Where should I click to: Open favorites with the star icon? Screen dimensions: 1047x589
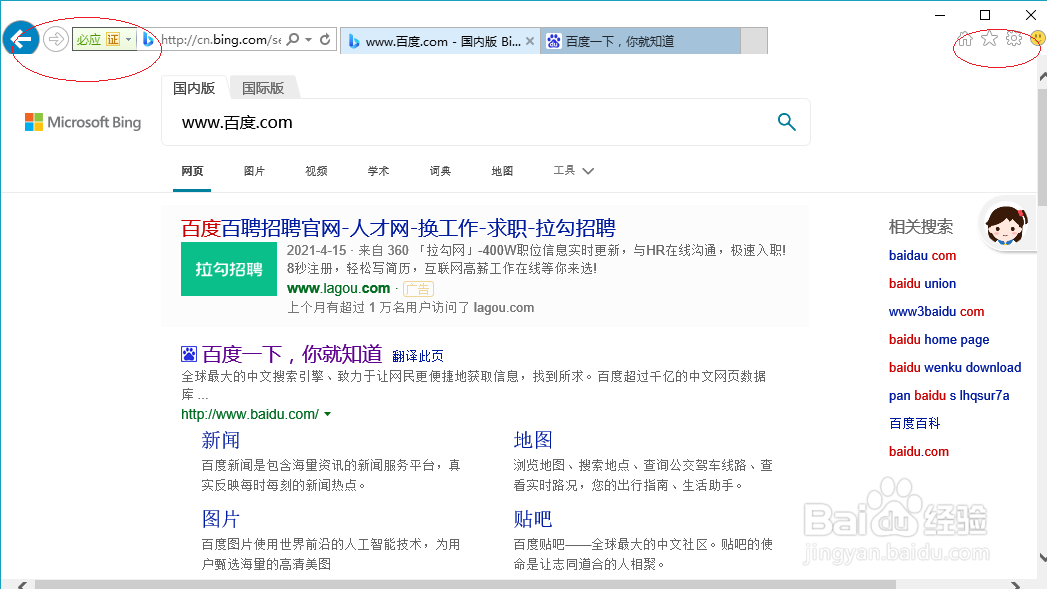pyautogui.click(x=990, y=39)
